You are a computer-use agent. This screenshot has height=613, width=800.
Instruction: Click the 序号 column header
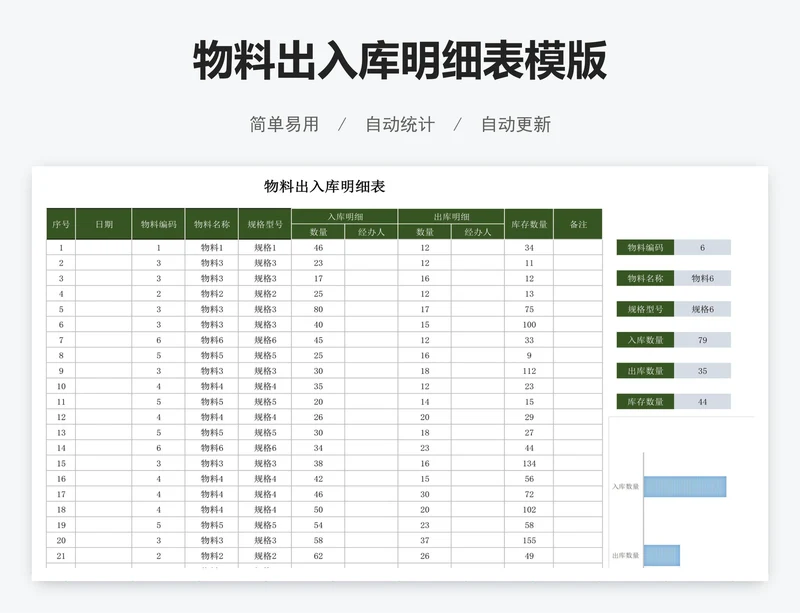point(61,224)
